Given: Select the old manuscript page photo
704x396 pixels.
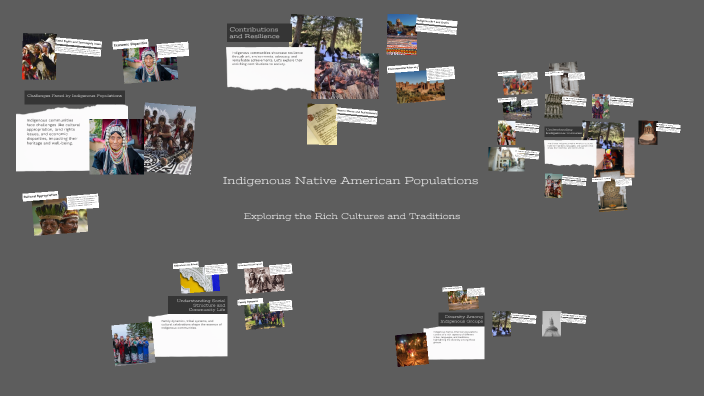Looking at the screenshot, I should 322,124.
